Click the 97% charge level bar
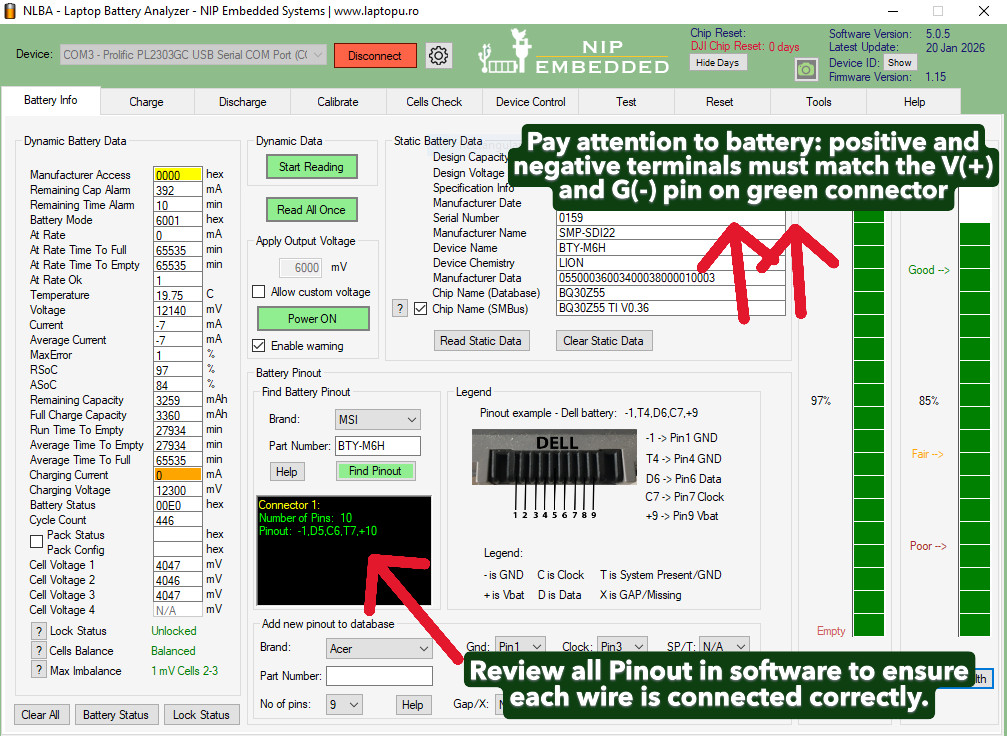The width and height of the screenshot is (1007, 736). pos(869,424)
